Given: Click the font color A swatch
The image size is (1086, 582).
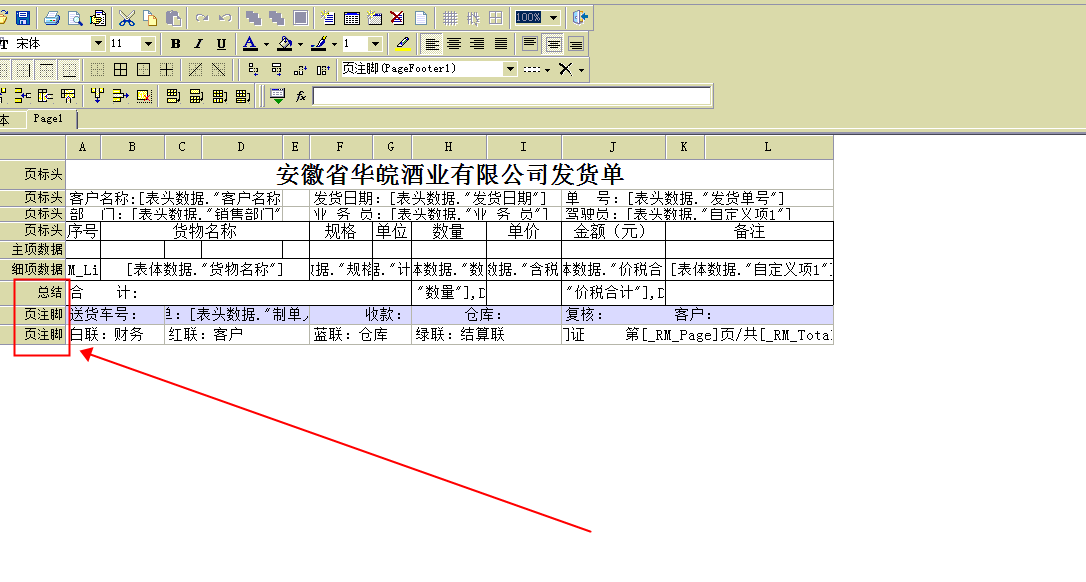Looking at the screenshot, I should tap(250, 44).
